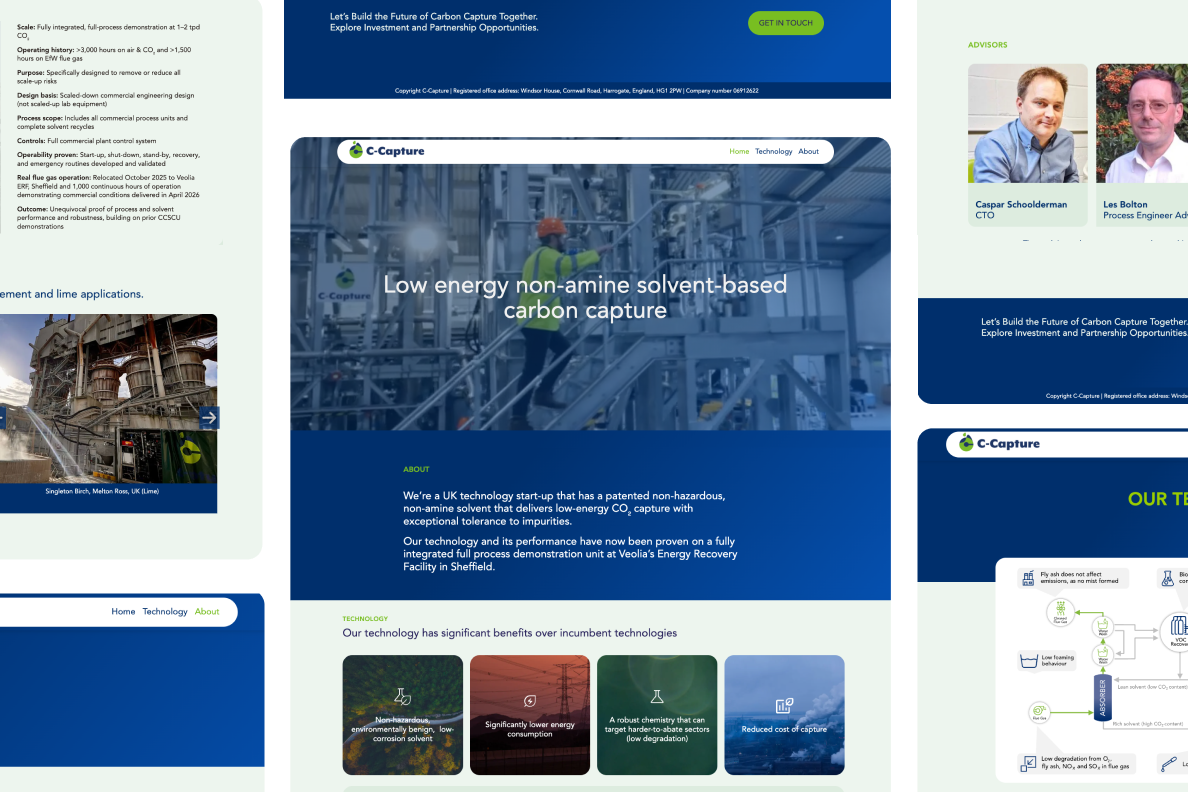Click "Let's Build the Future" text beside GET IN TOUCH
This screenshot has width=1188, height=792.
click(x=434, y=22)
